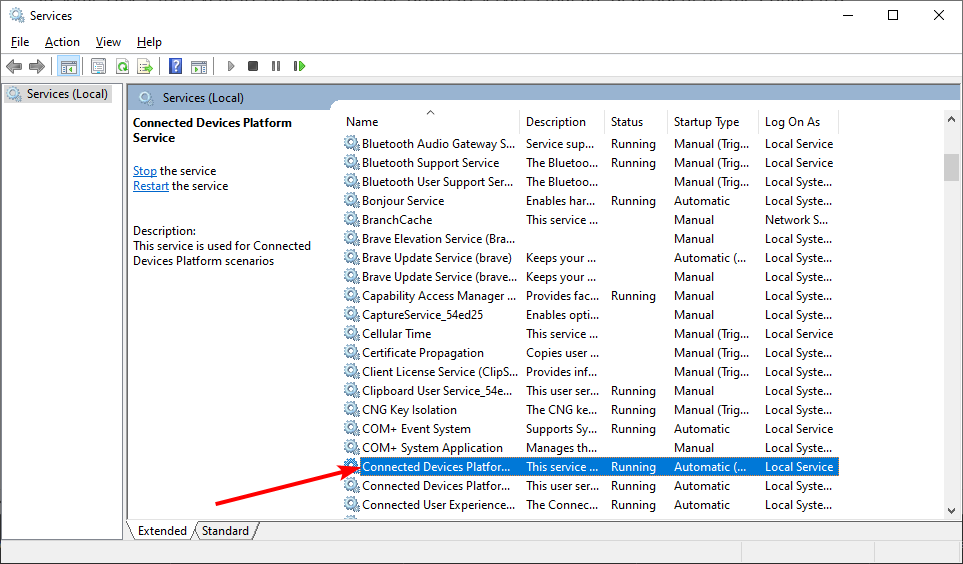Screen dimensions: 963x564
Task: Click the Restart Service icon
Action: (299, 66)
